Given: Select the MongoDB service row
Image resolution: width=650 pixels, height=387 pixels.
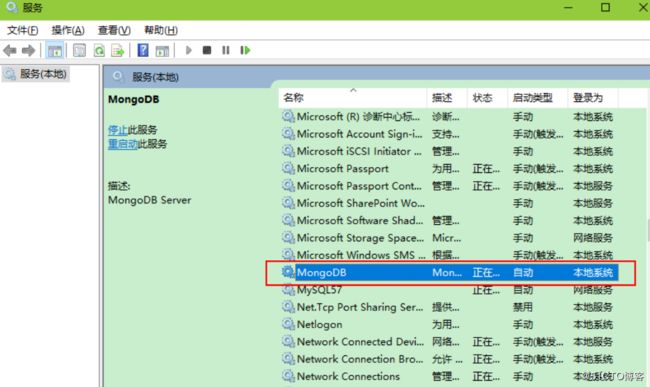Looking at the screenshot, I should (x=450, y=273).
